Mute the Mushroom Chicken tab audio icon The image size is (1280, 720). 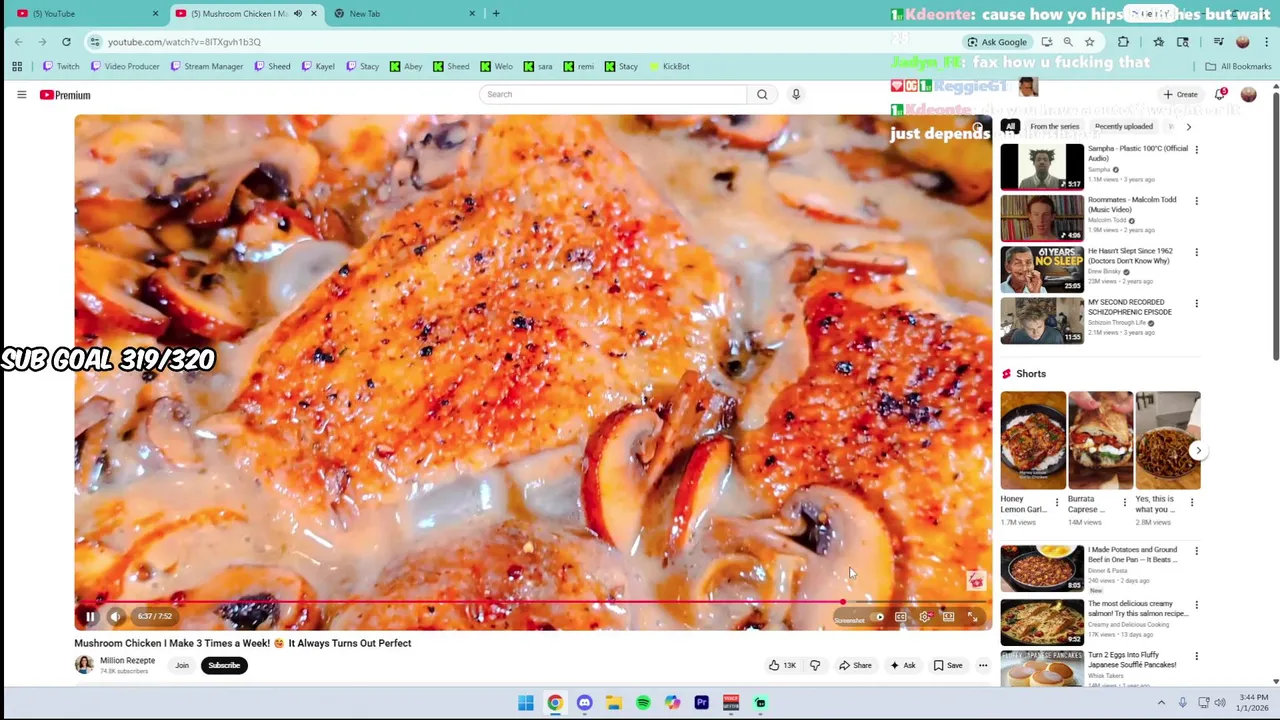[298, 13]
